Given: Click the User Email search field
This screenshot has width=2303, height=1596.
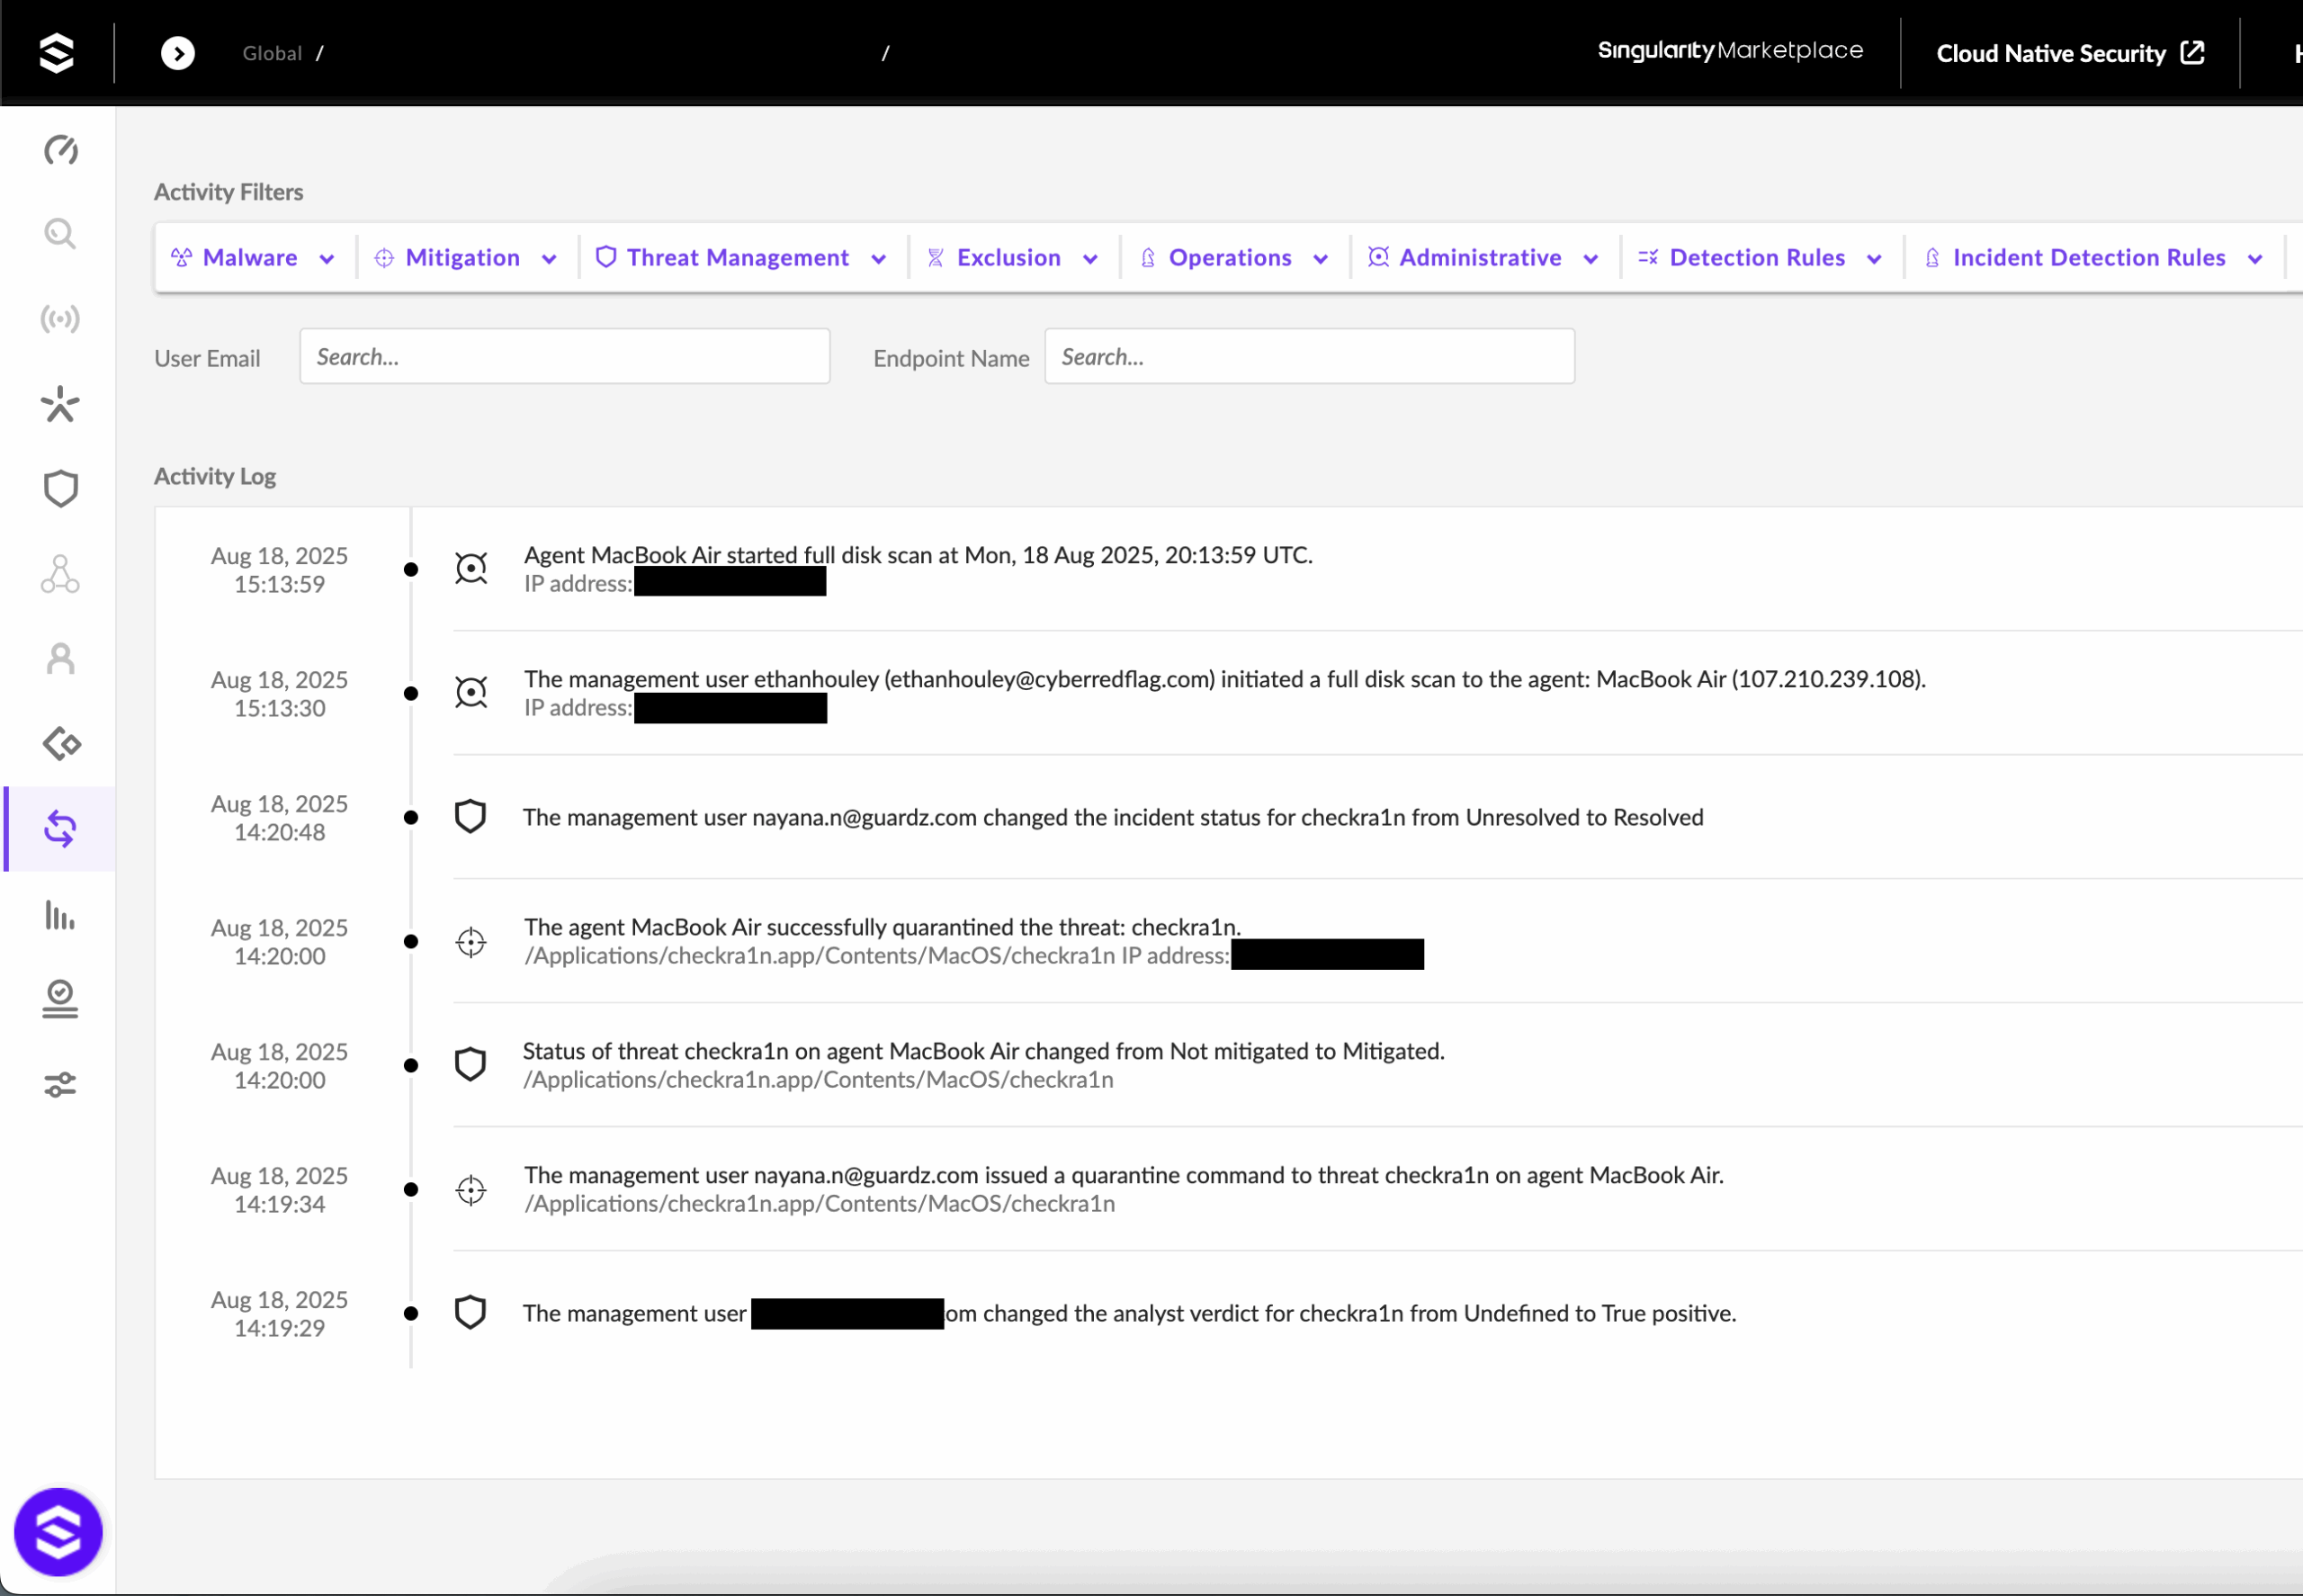Looking at the screenshot, I should tap(564, 357).
